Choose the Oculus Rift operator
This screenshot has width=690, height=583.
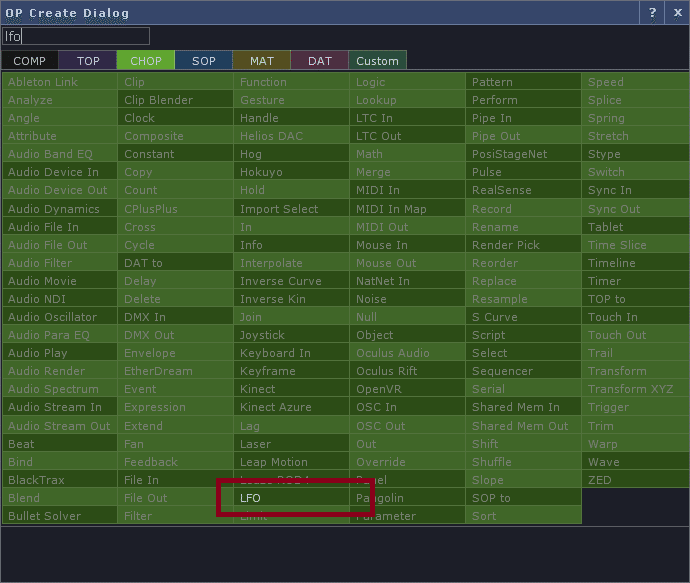click(x=407, y=371)
